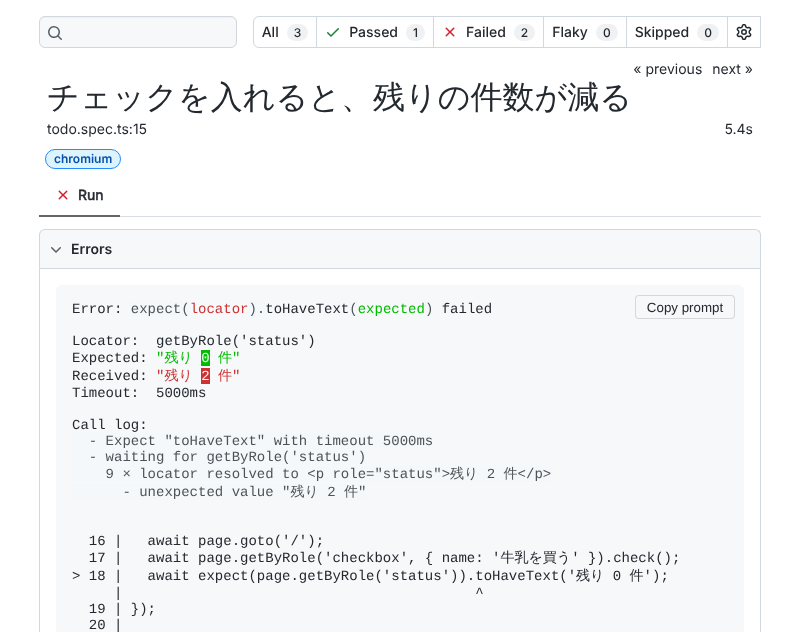Viewport: 800px width, 632px height.
Task: Click code line 17 with checkbox check()
Action: click(x=384, y=558)
